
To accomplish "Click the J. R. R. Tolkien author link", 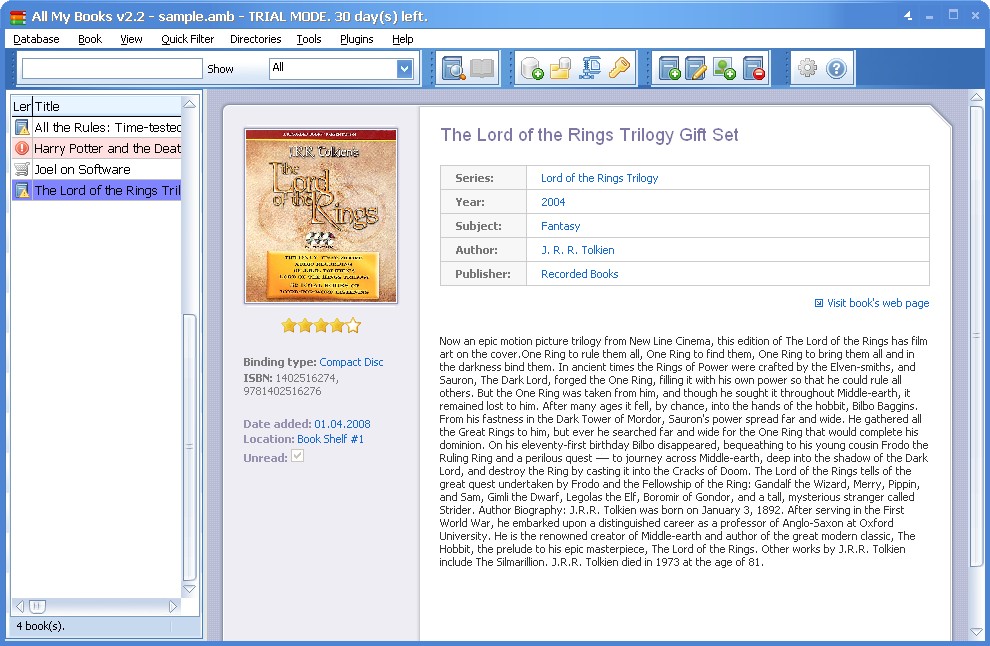I will [578, 250].
